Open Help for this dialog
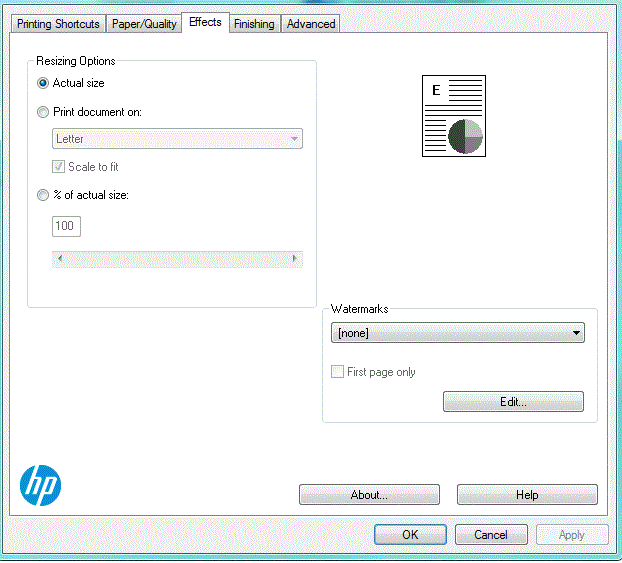This screenshot has width=622, height=563. 527,495
